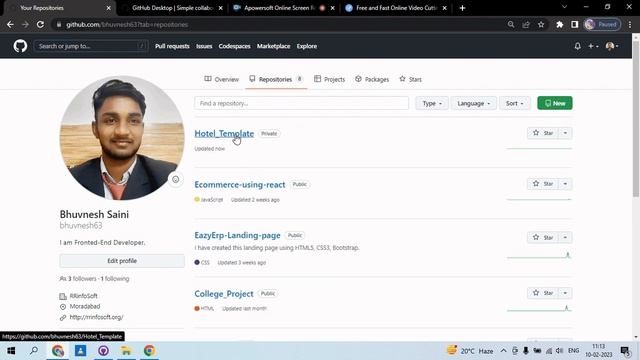Viewport: 640px width, 360px height.
Task: Focus the Find a repository field
Action: [x=302, y=103]
